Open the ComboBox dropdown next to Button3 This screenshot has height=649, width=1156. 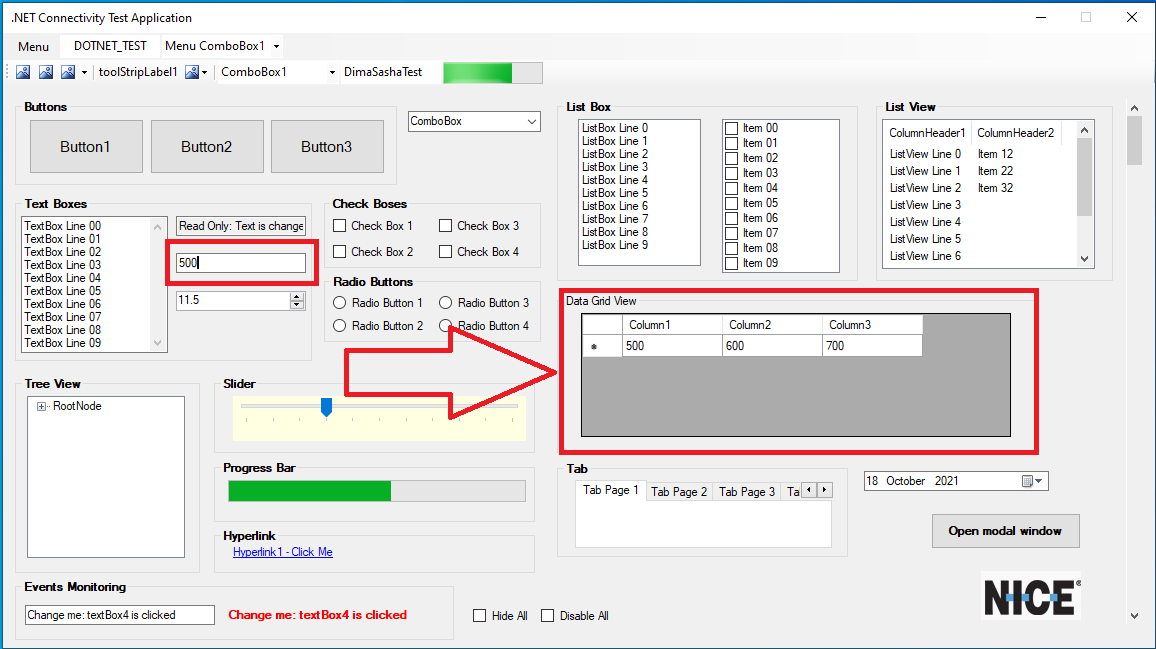coord(531,121)
